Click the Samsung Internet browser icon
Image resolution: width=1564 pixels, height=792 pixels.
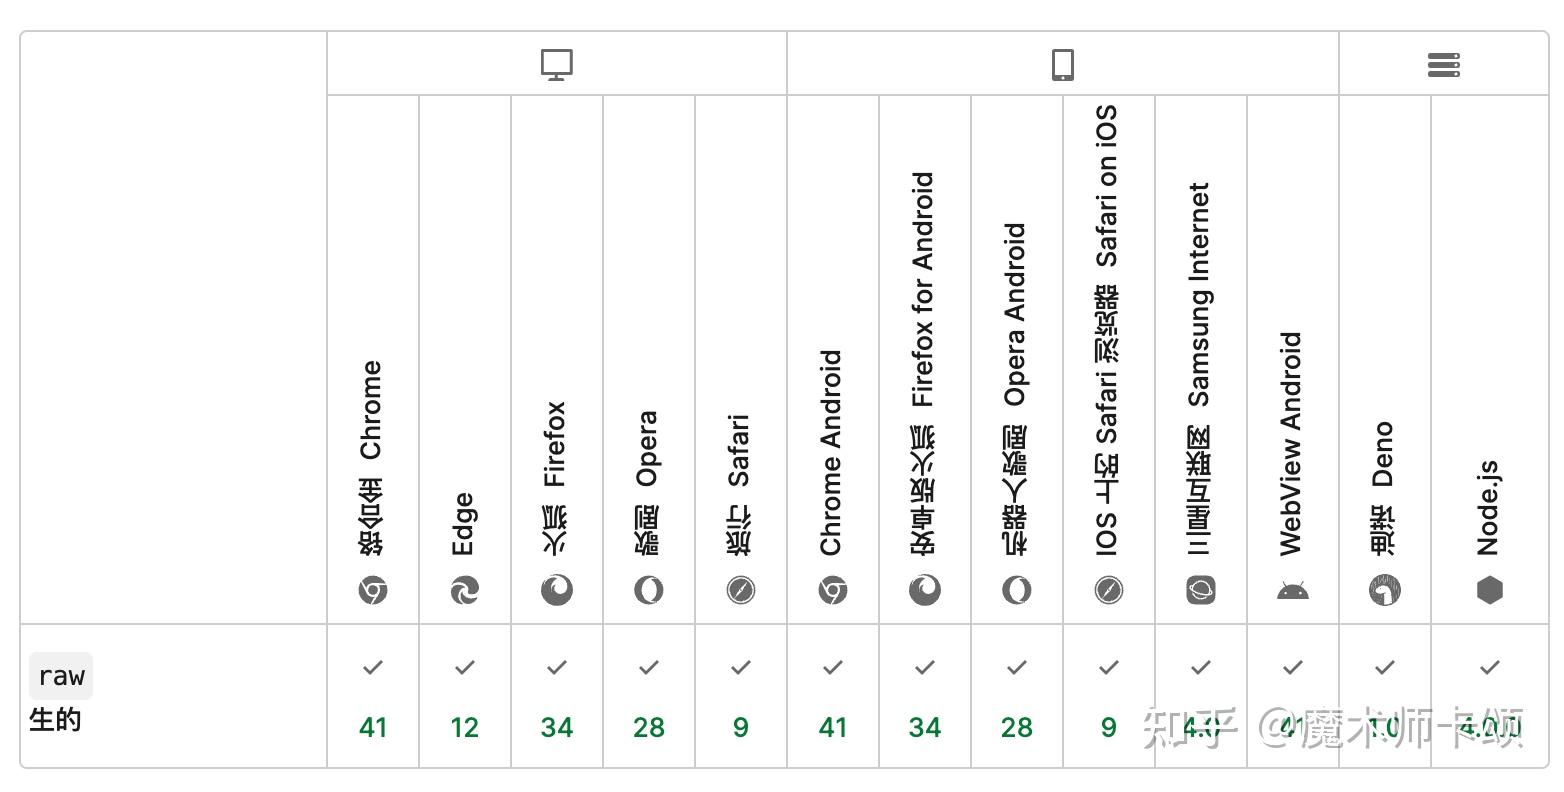pos(1201,591)
